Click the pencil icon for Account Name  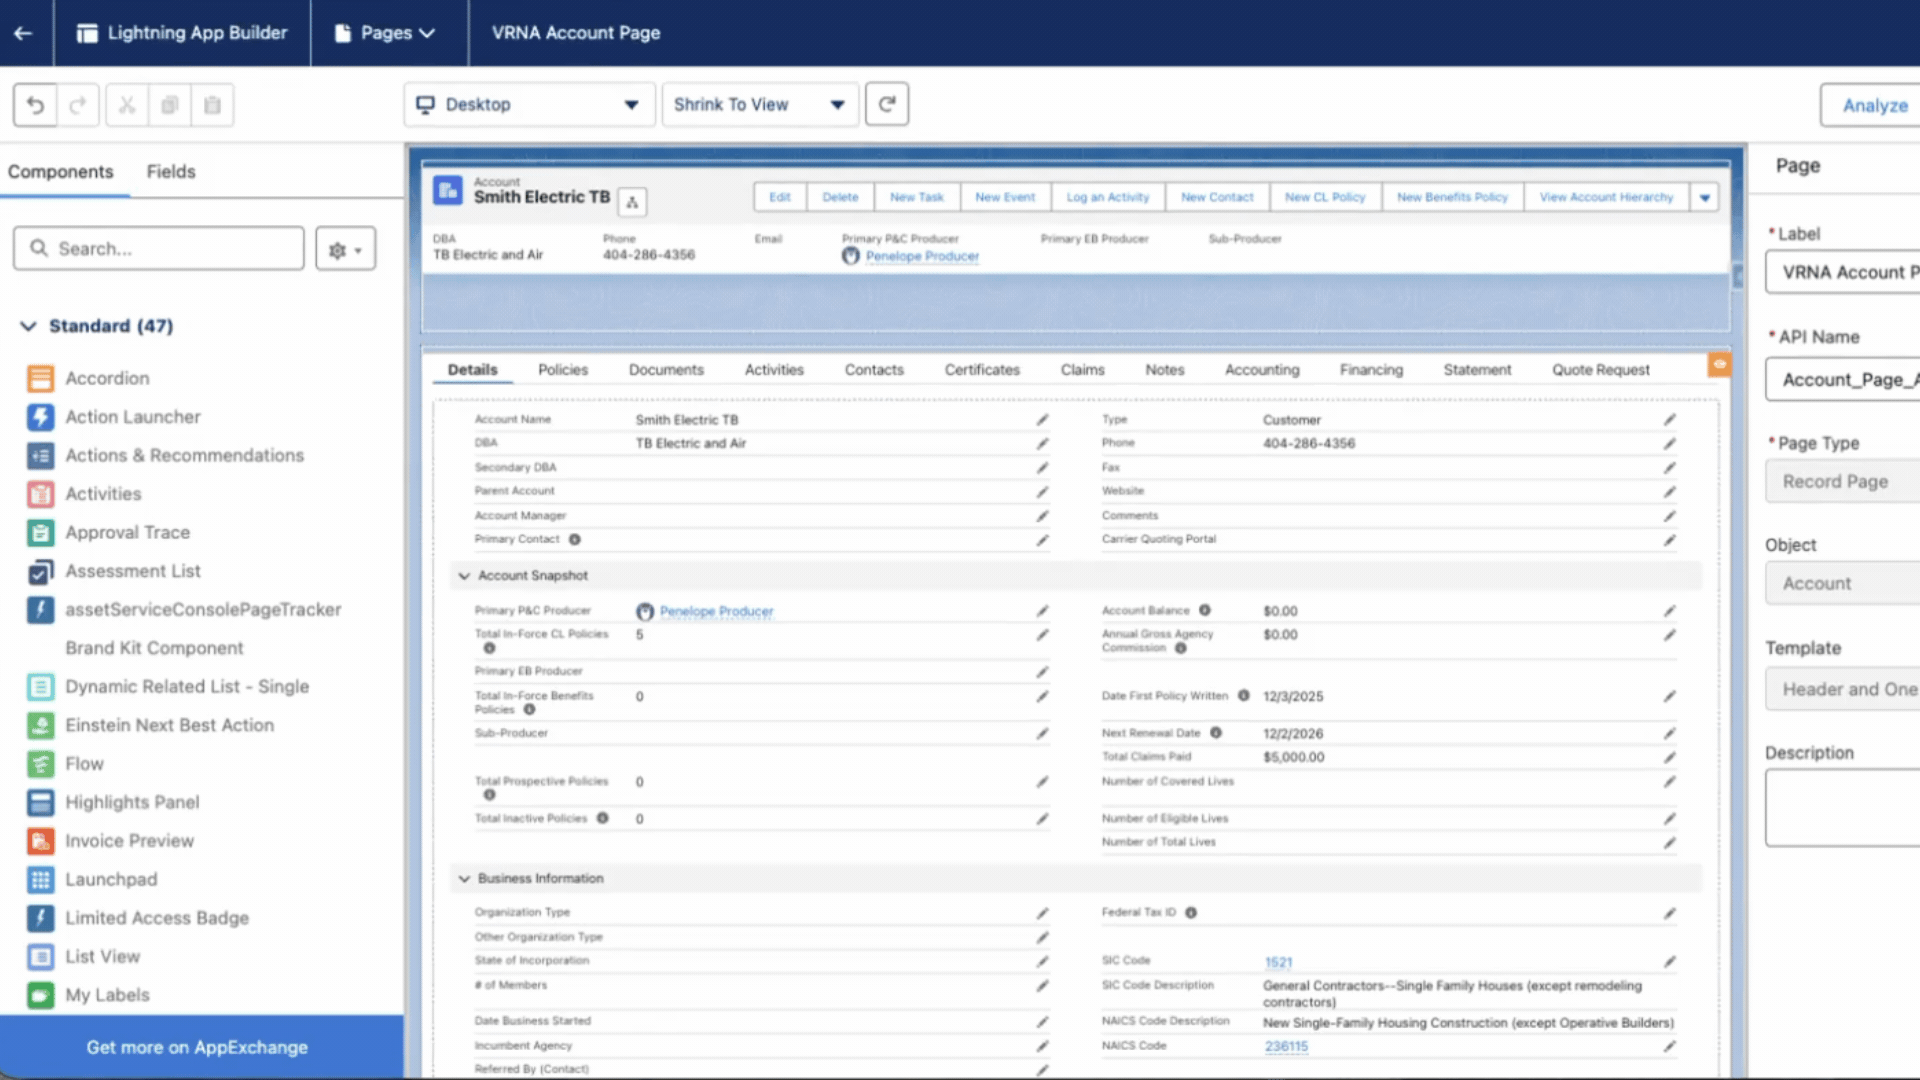(1042, 420)
